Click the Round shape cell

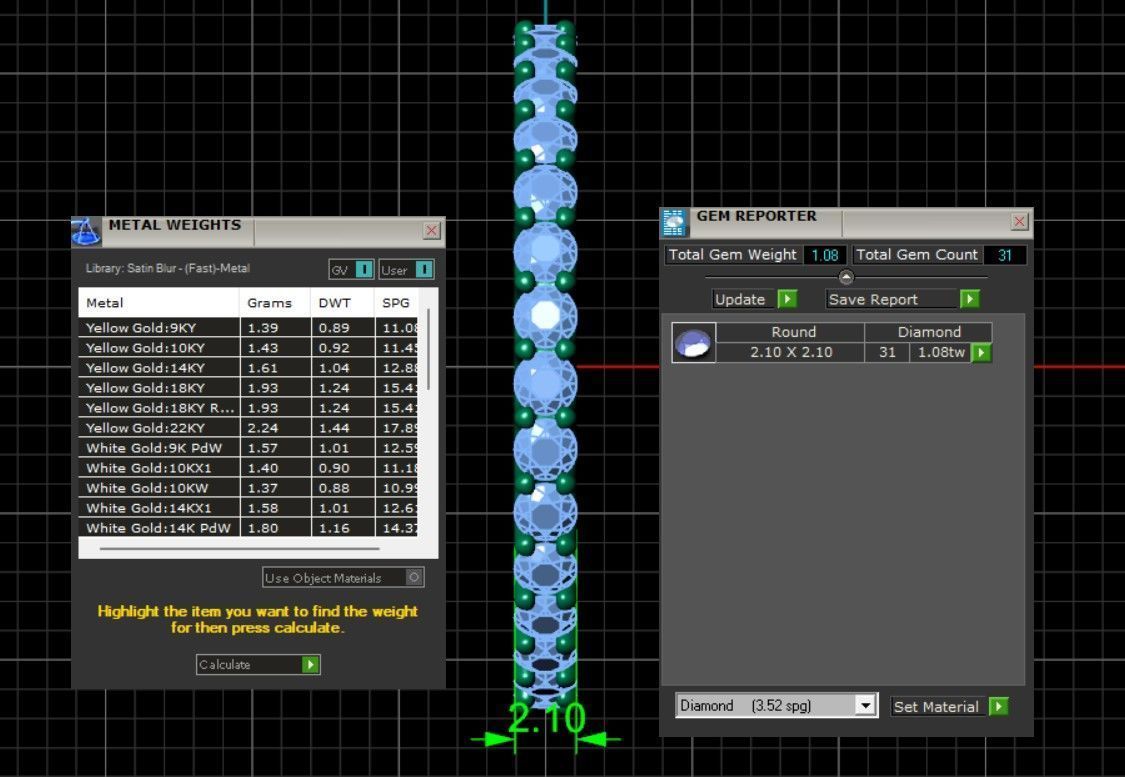pyautogui.click(x=791, y=332)
